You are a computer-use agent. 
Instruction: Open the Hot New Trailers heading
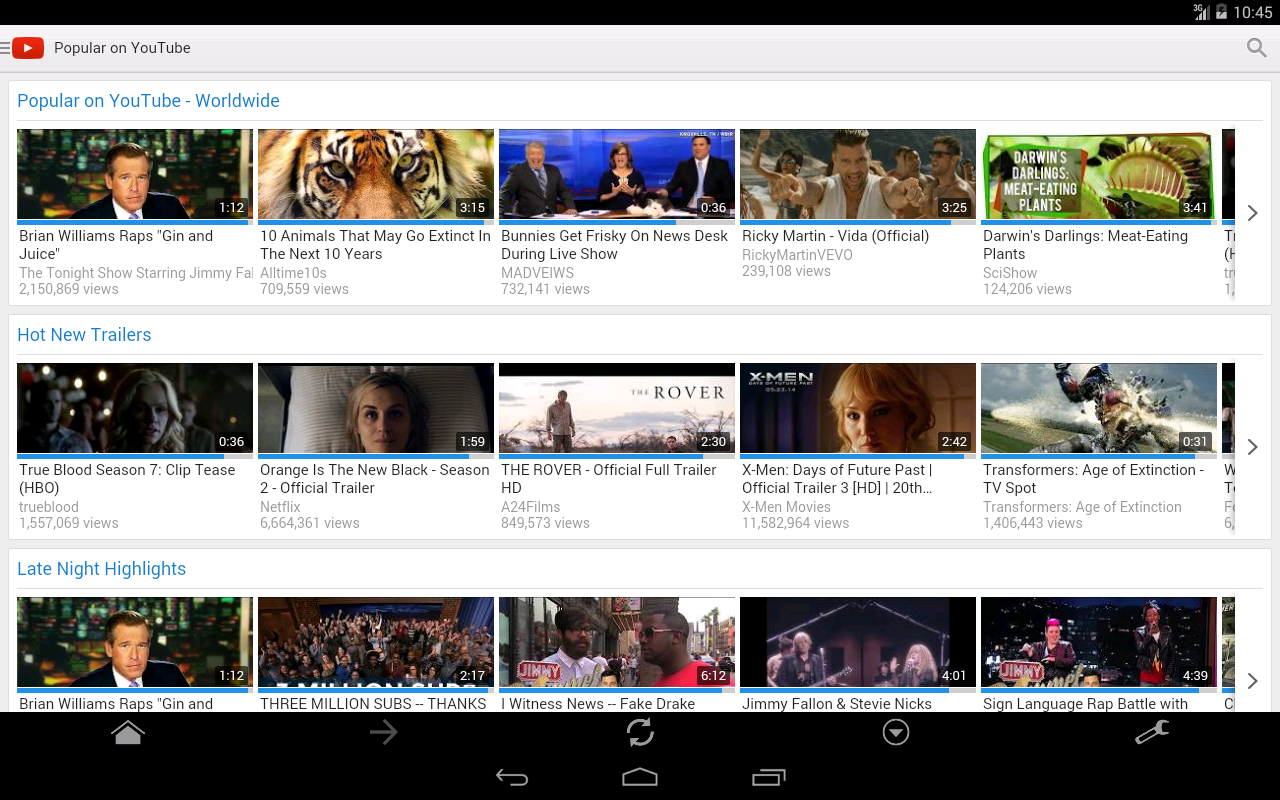click(x=84, y=335)
